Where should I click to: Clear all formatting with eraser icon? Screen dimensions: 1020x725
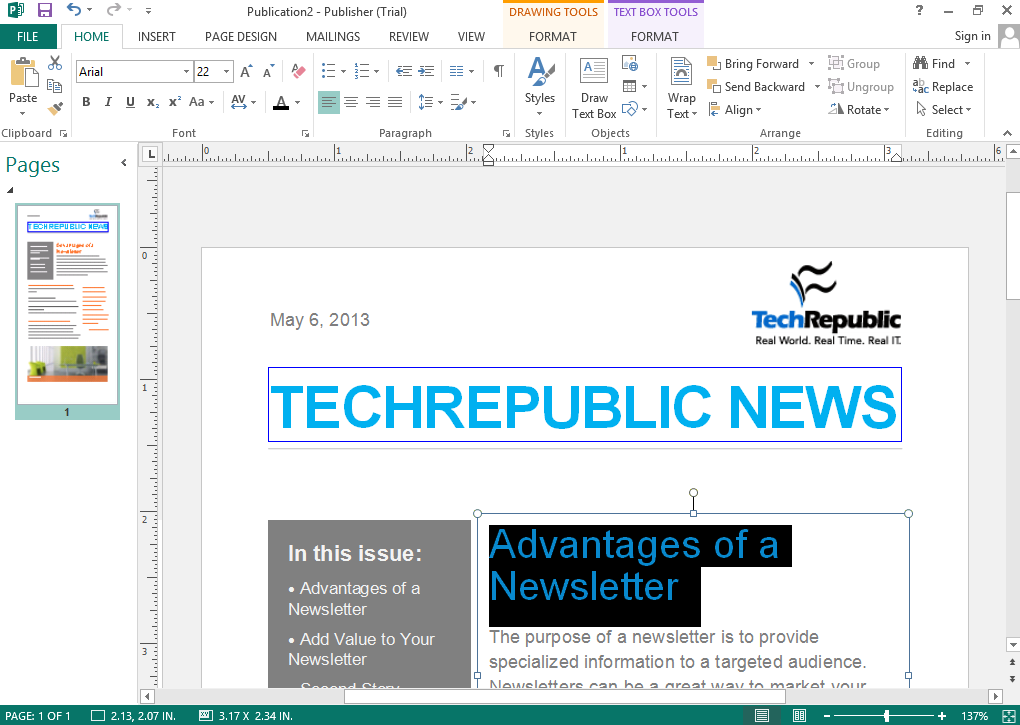(298, 71)
